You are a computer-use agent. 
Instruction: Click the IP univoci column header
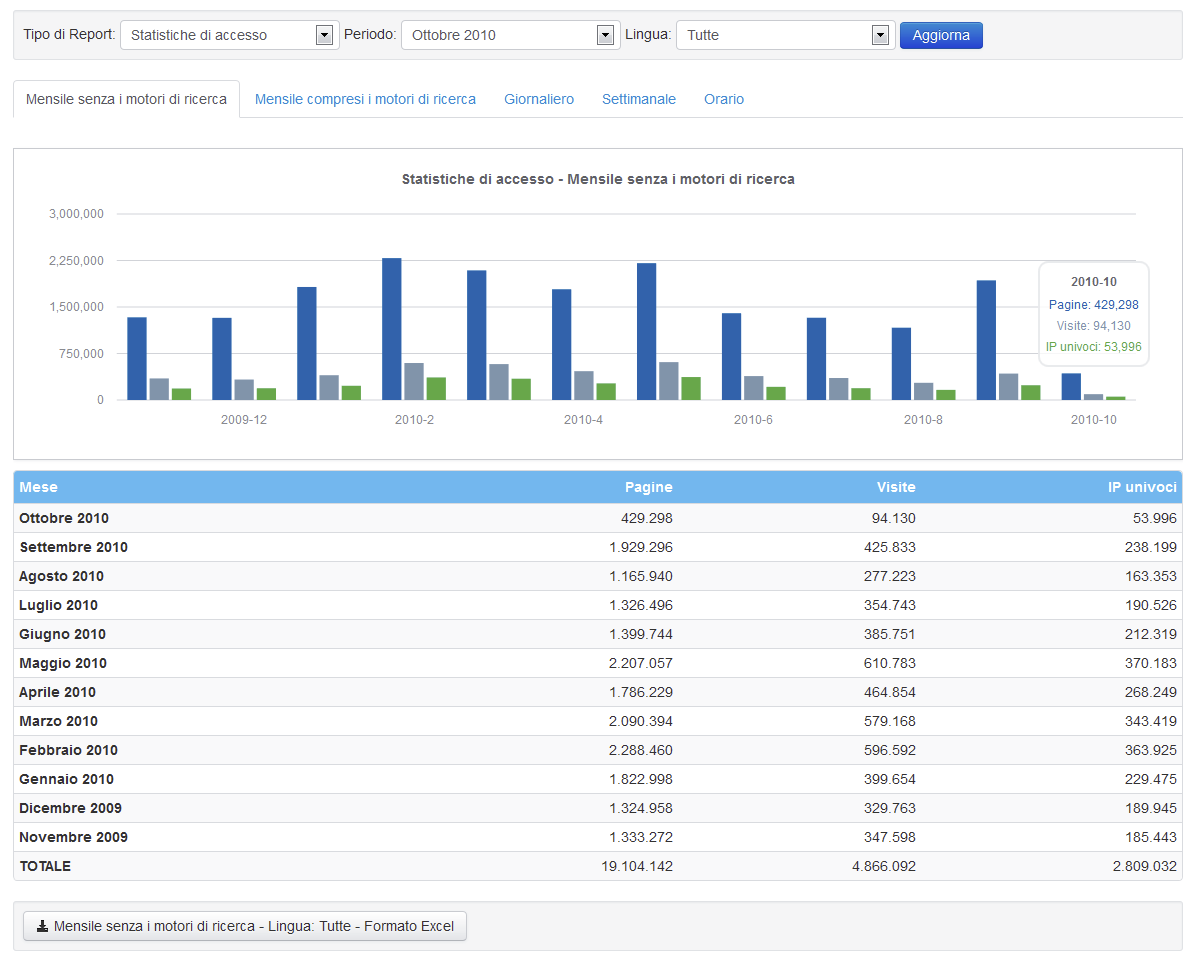(x=1142, y=487)
